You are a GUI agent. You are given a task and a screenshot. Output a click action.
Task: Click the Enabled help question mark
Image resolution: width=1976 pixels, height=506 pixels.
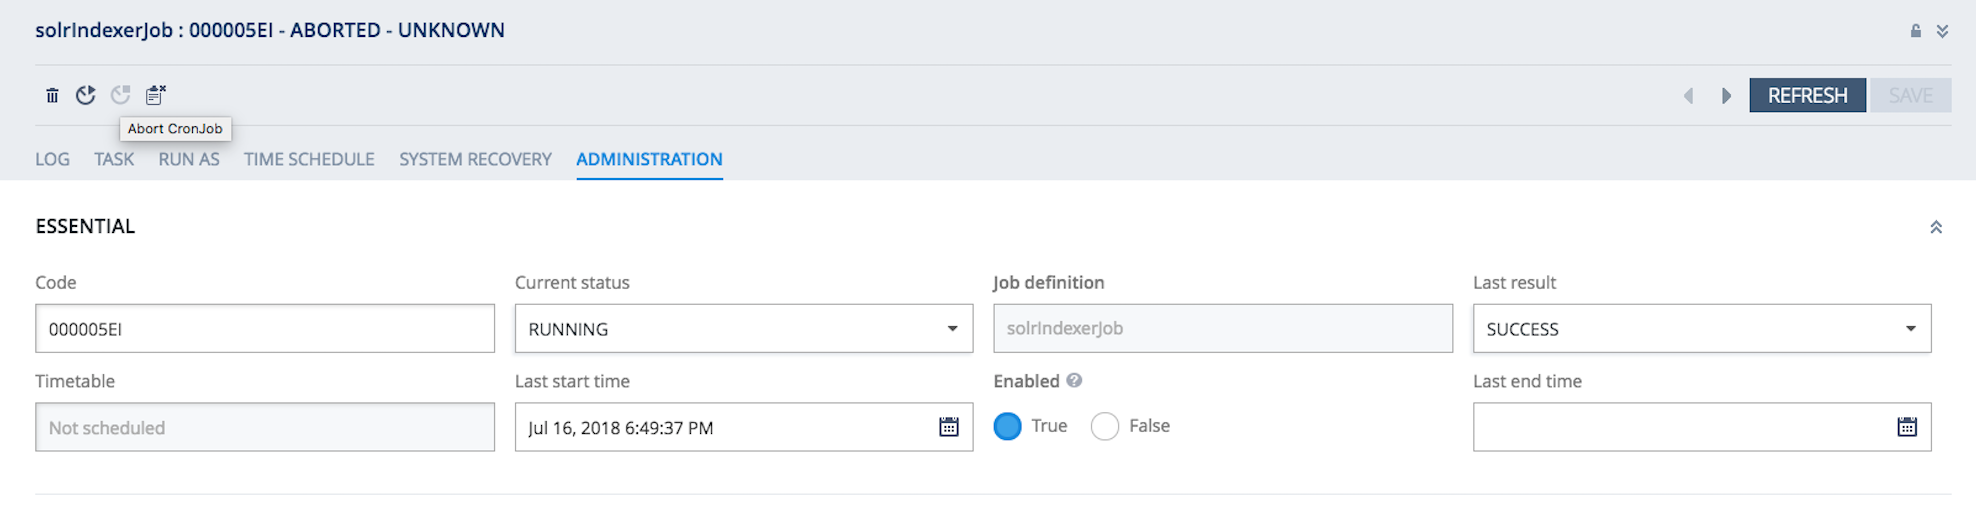click(1074, 380)
